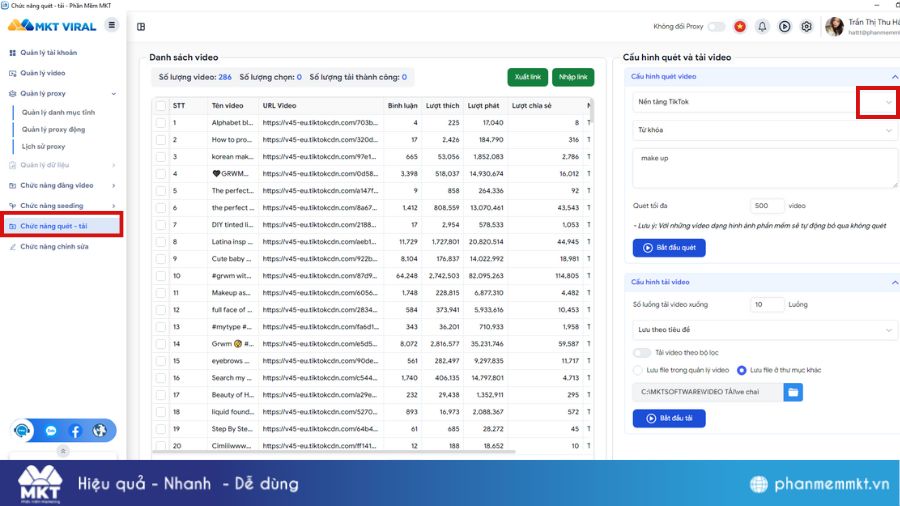The height and width of the screenshot is (506, 900).
Task: Click the save path field C:\MKTSOFTWARE
Action: point(708,392)
